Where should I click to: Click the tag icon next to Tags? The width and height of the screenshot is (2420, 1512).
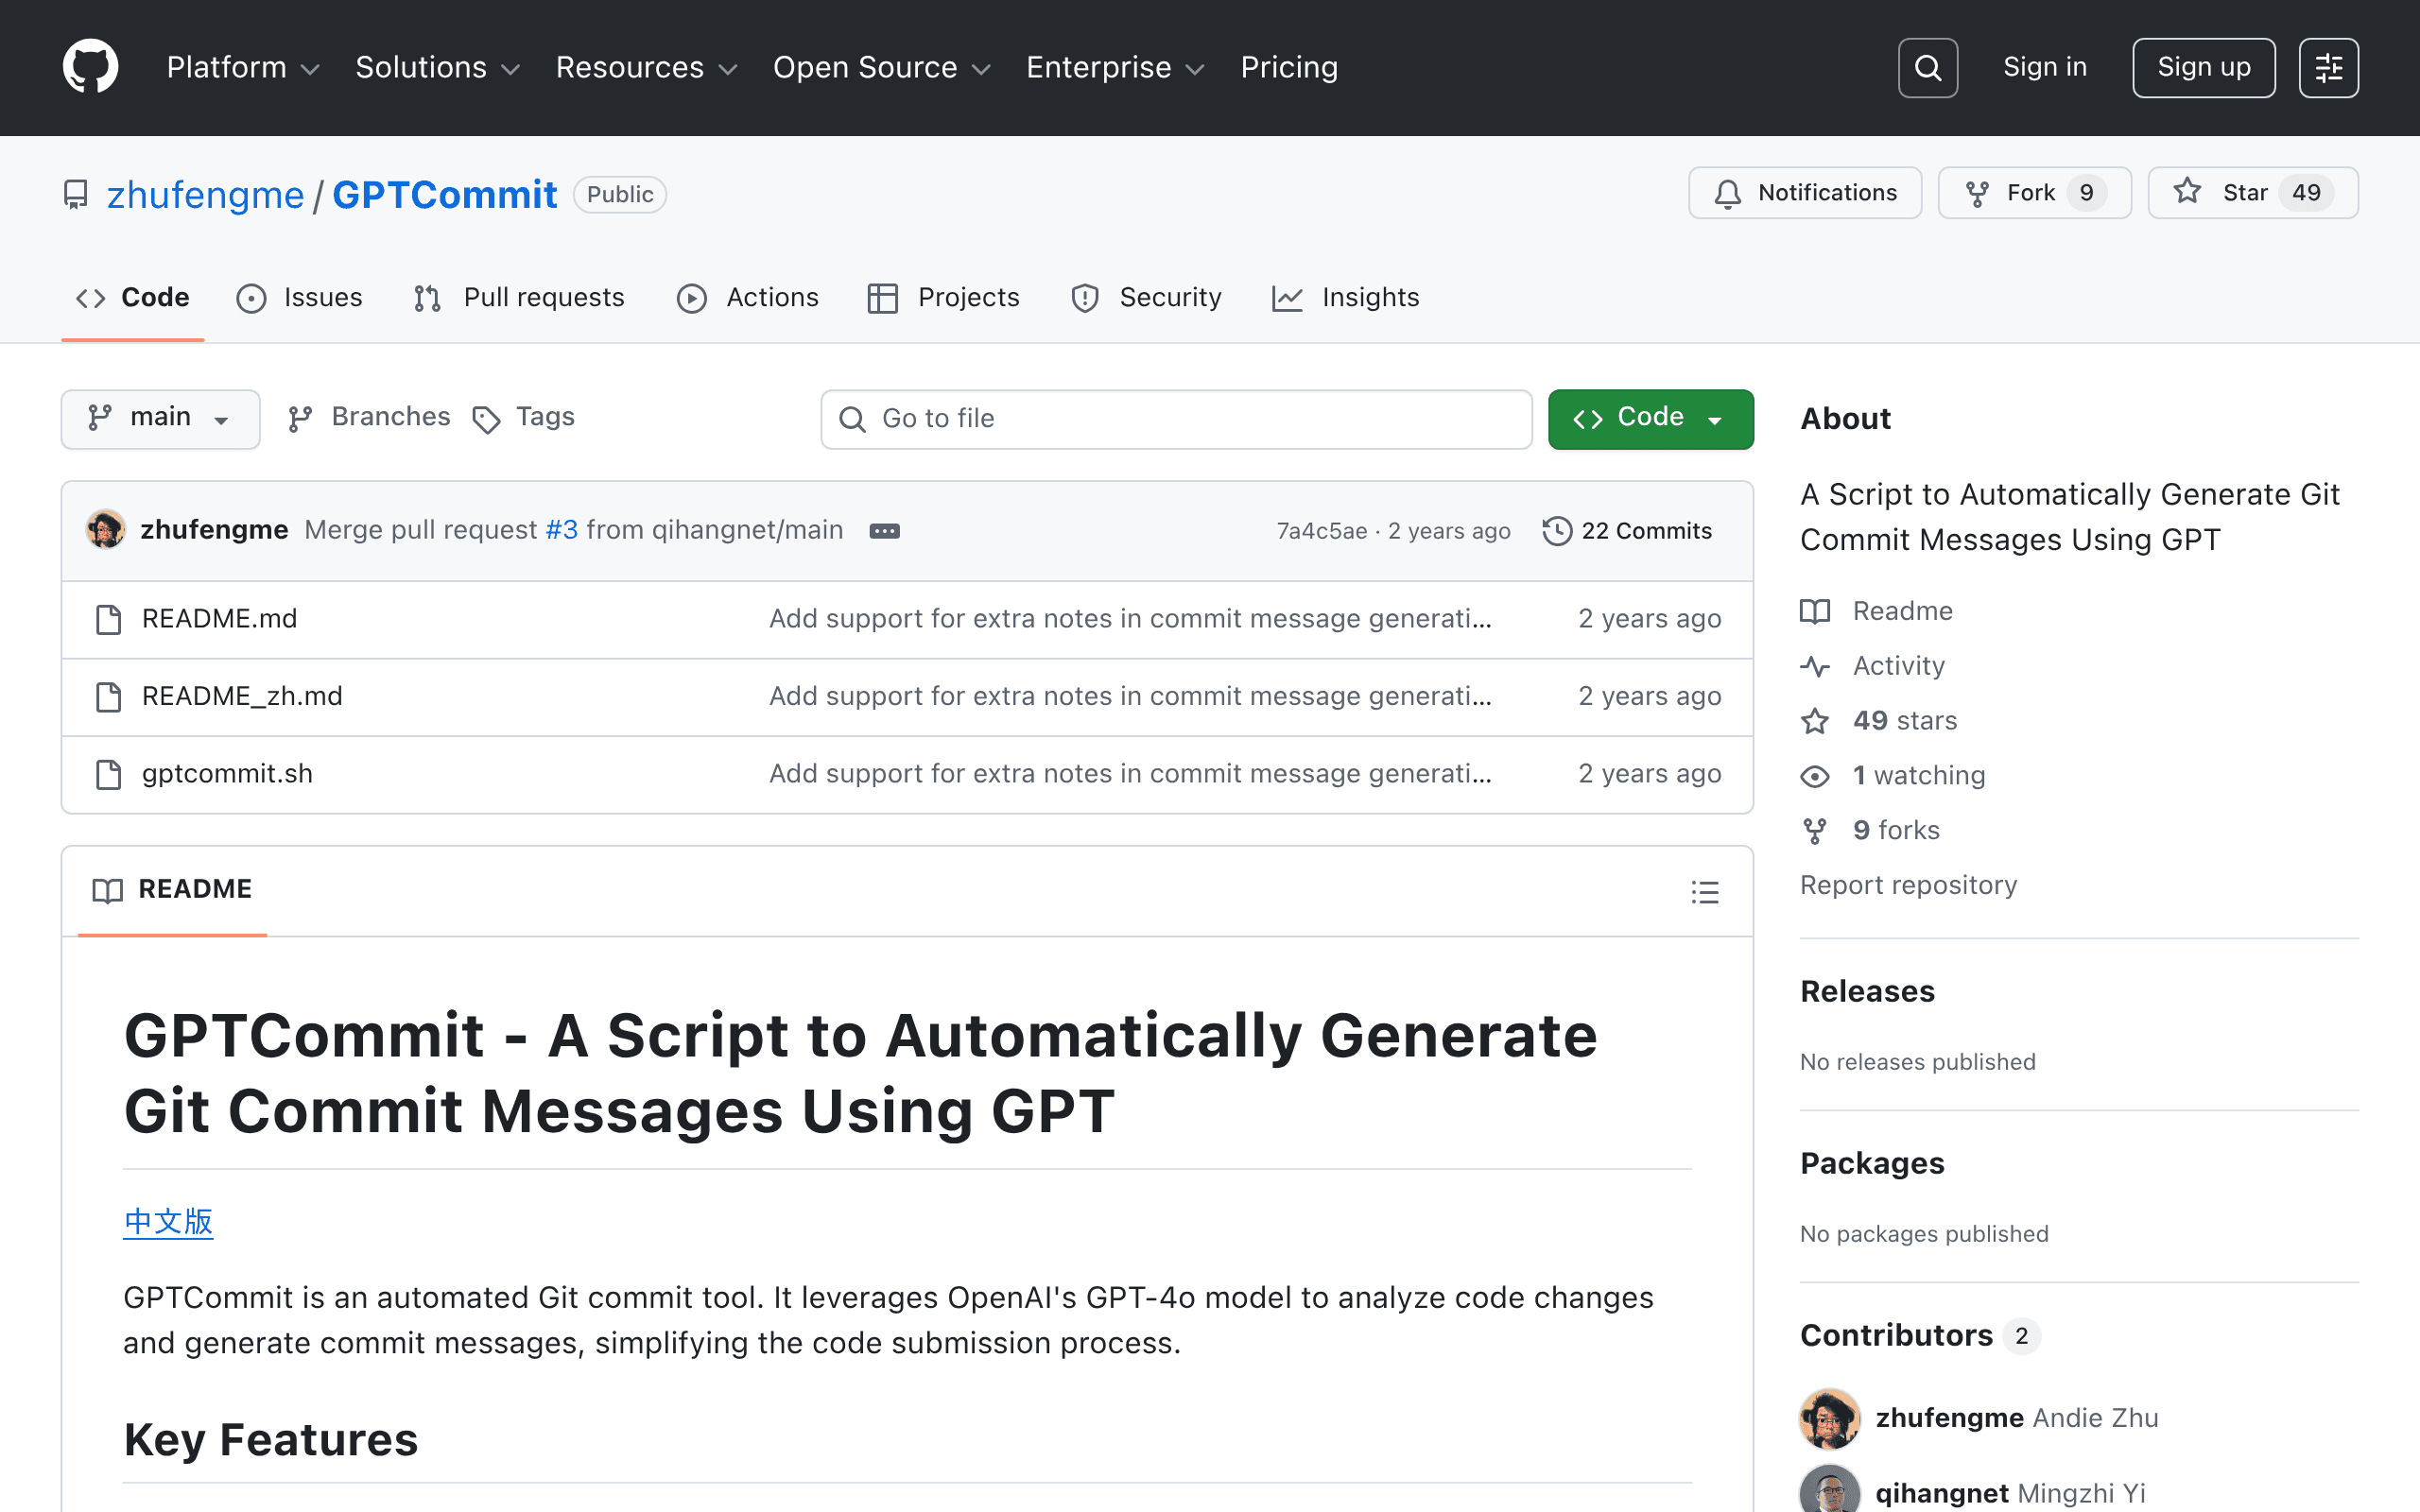[x=486, y=420]
